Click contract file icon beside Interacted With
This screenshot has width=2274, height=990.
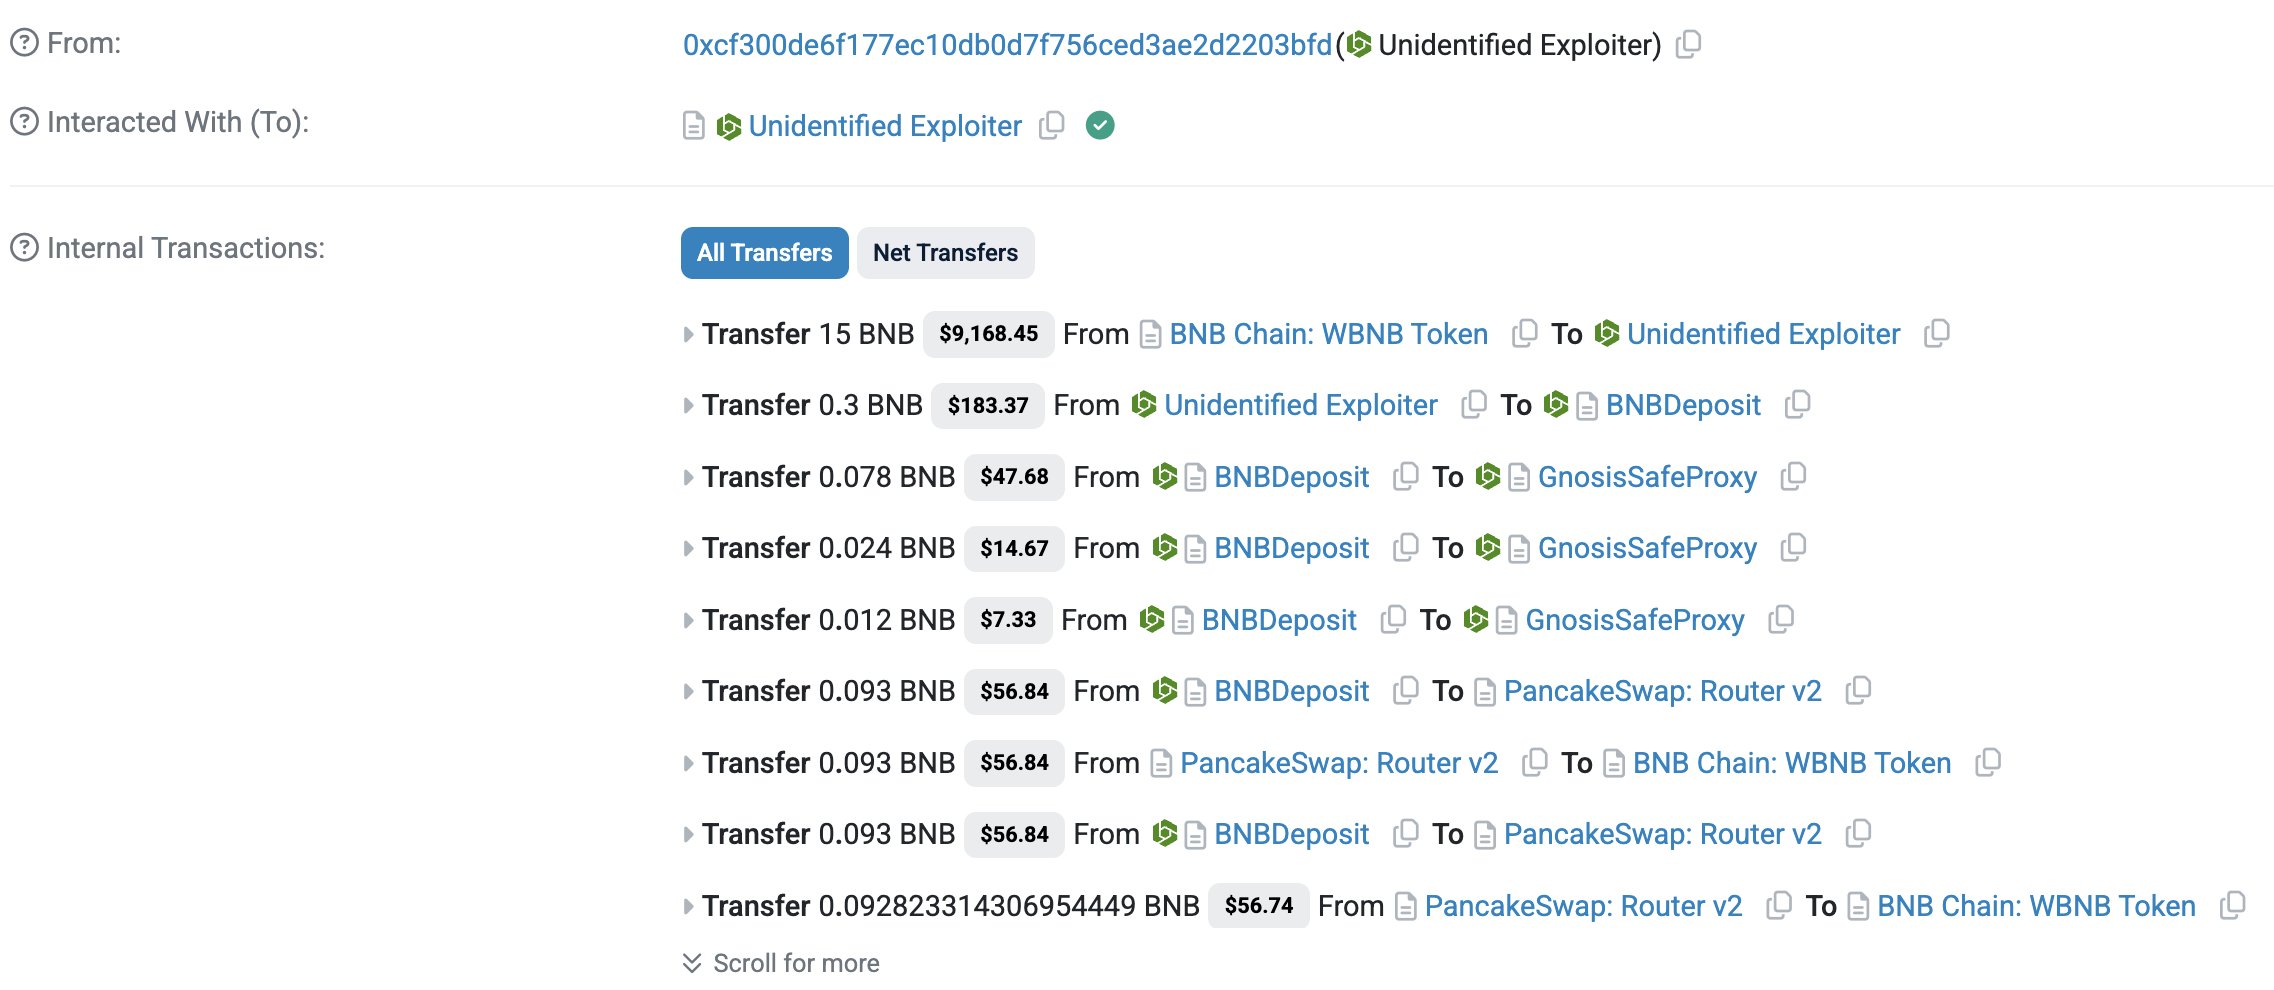693,126
